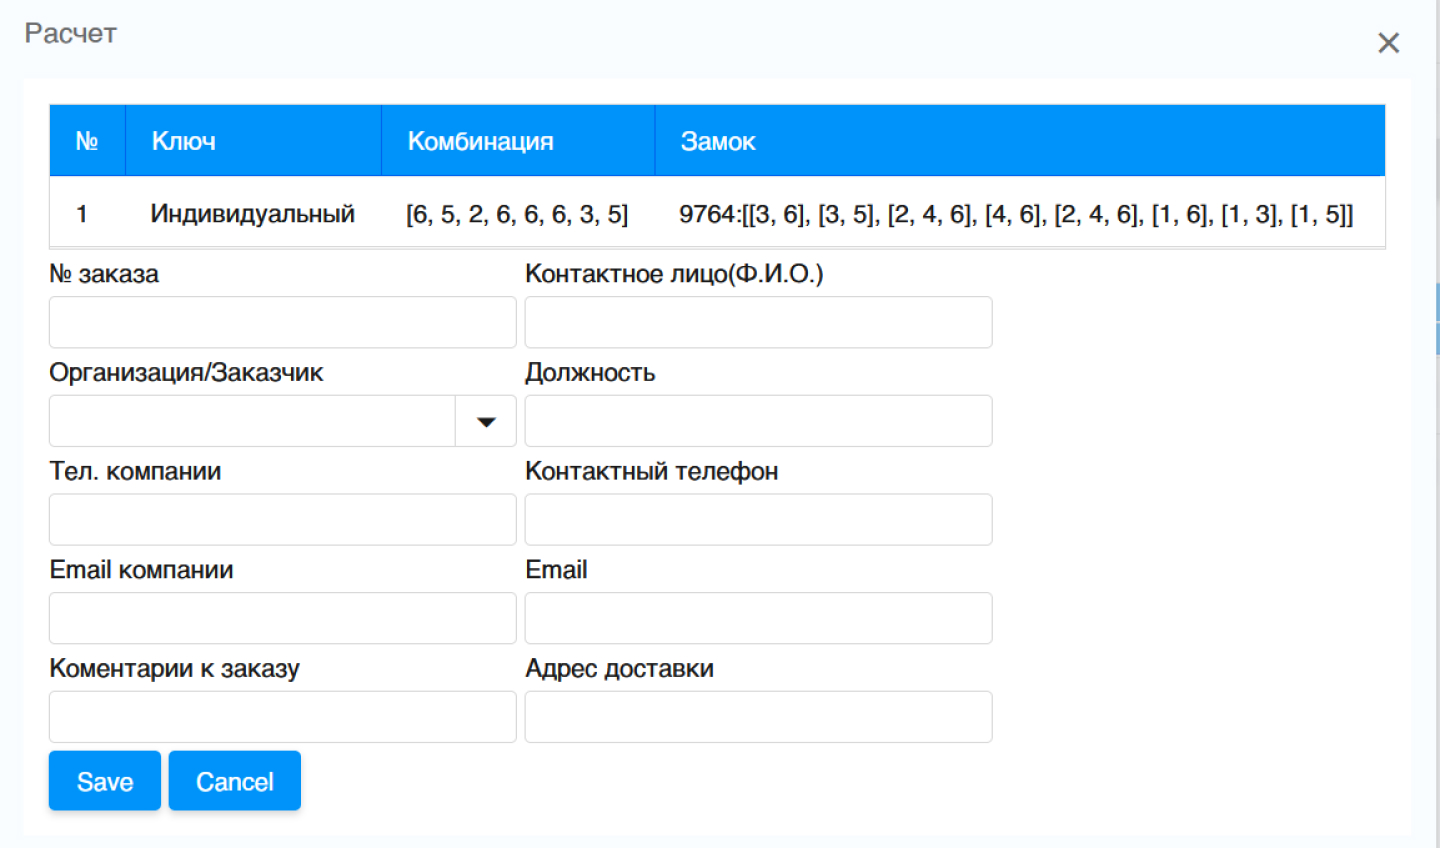Focus the Коментарии к заказу field

point(282,717)
